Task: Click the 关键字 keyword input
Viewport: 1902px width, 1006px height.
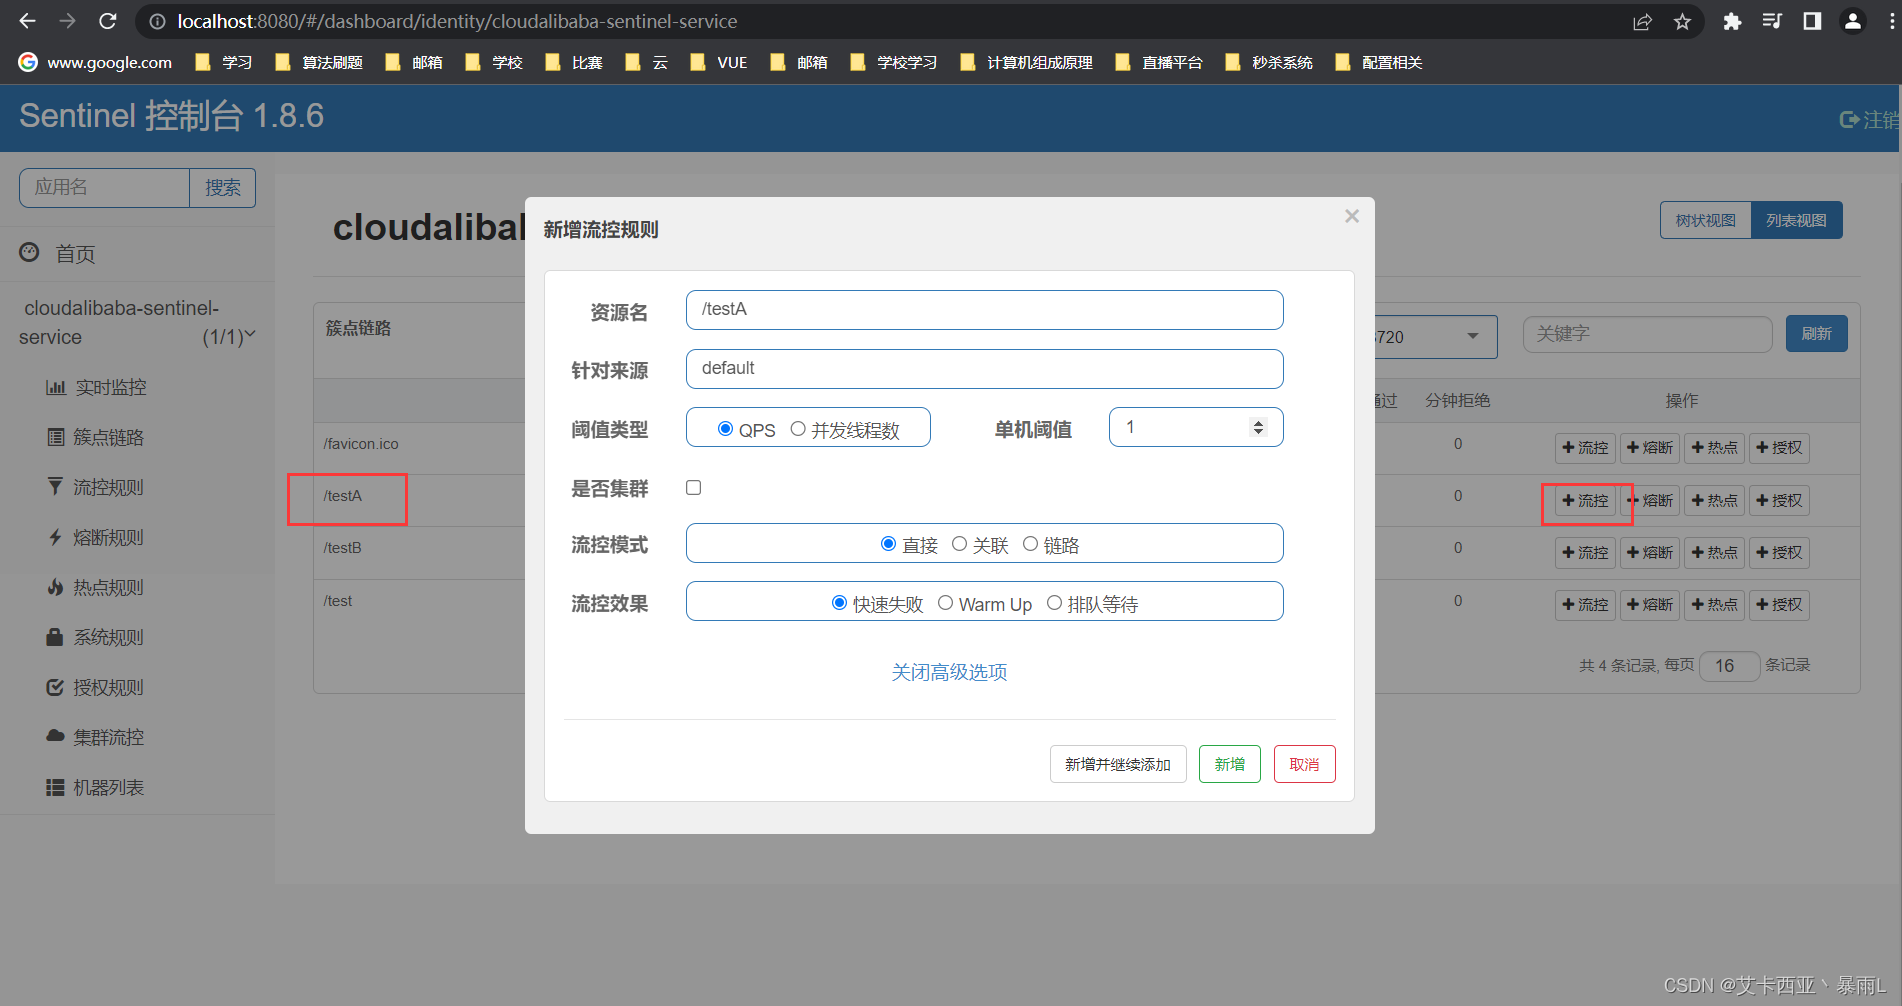Action: tap(1648, 334)
